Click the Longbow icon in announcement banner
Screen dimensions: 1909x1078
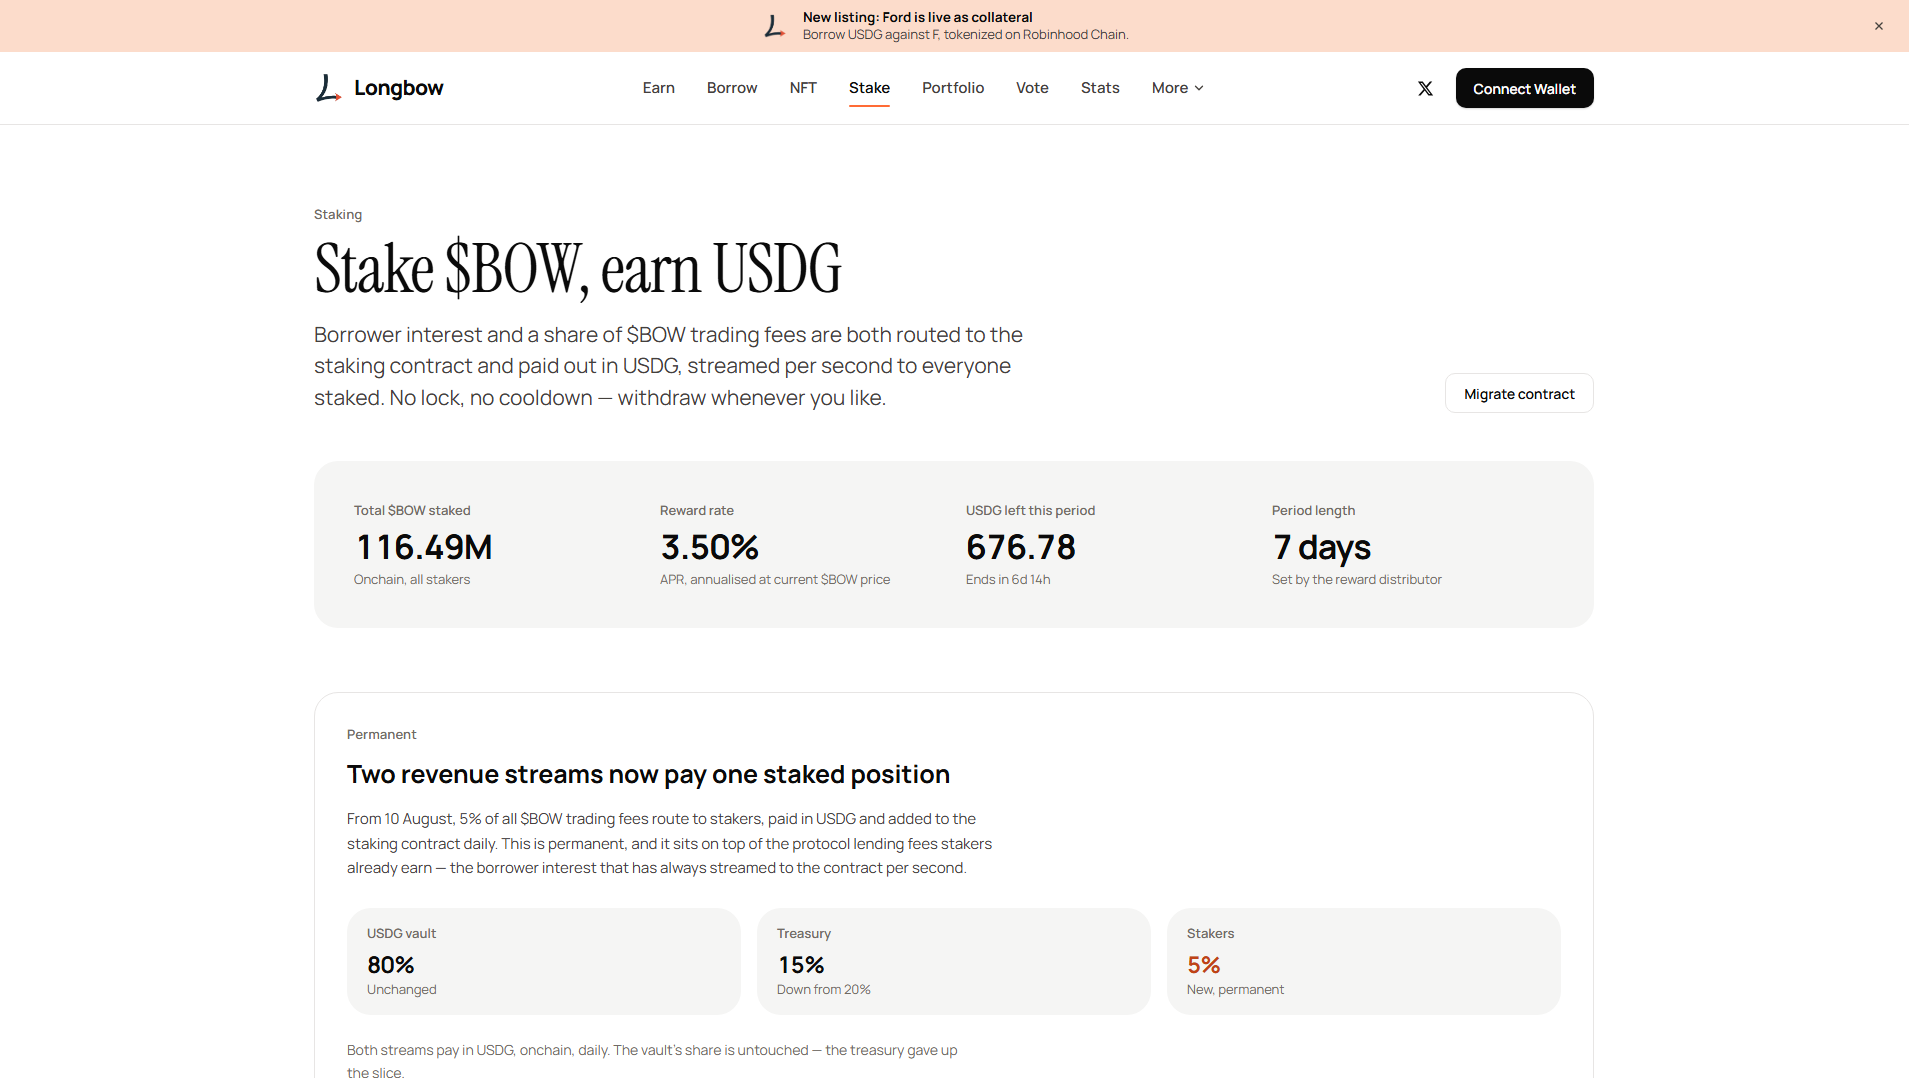click(x=775, y=26)
